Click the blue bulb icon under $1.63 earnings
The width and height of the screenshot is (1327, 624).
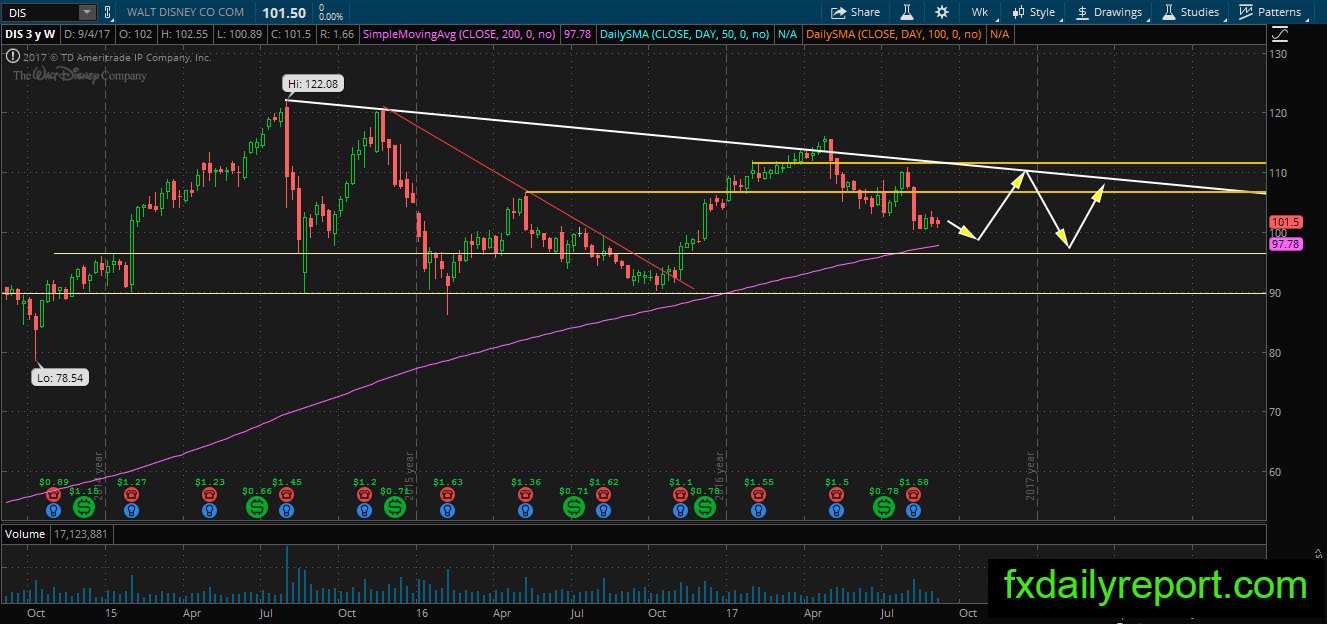(x=447, y=509)
